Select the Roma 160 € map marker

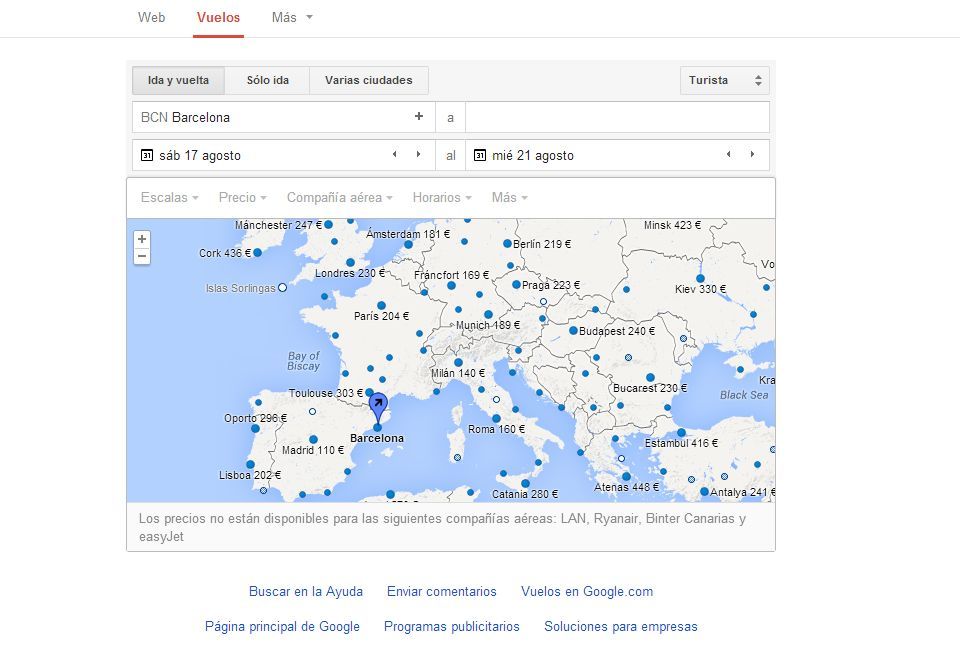click(x=496, y=419)
